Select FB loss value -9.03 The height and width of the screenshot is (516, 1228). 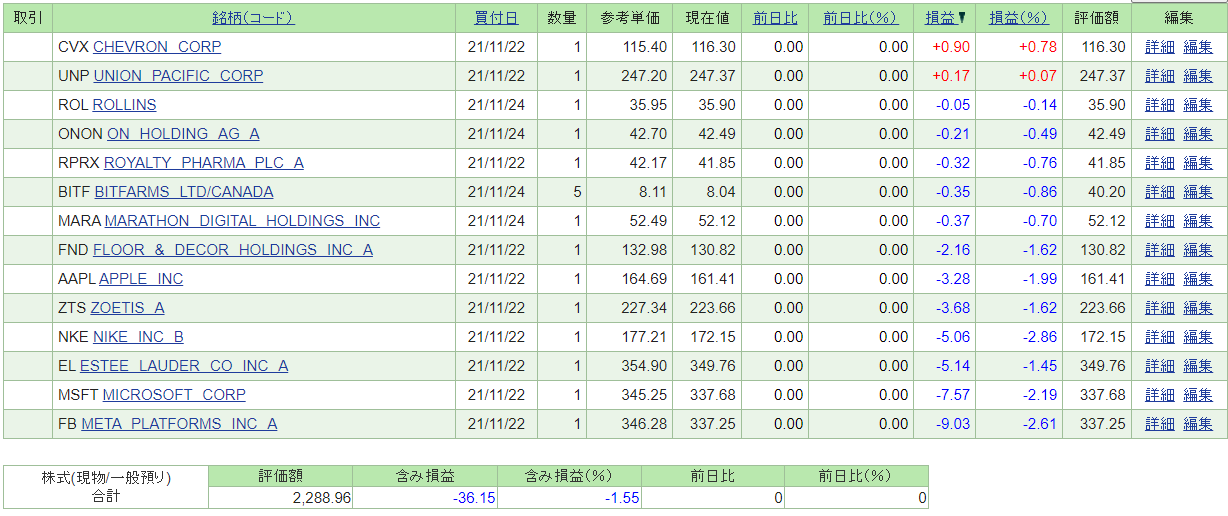coord(953,424)
